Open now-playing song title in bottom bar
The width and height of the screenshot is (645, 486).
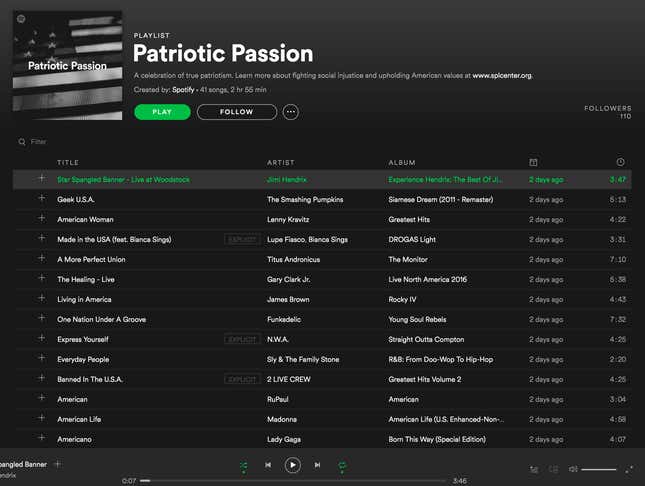pyautogui.click(x=23, y=464)
